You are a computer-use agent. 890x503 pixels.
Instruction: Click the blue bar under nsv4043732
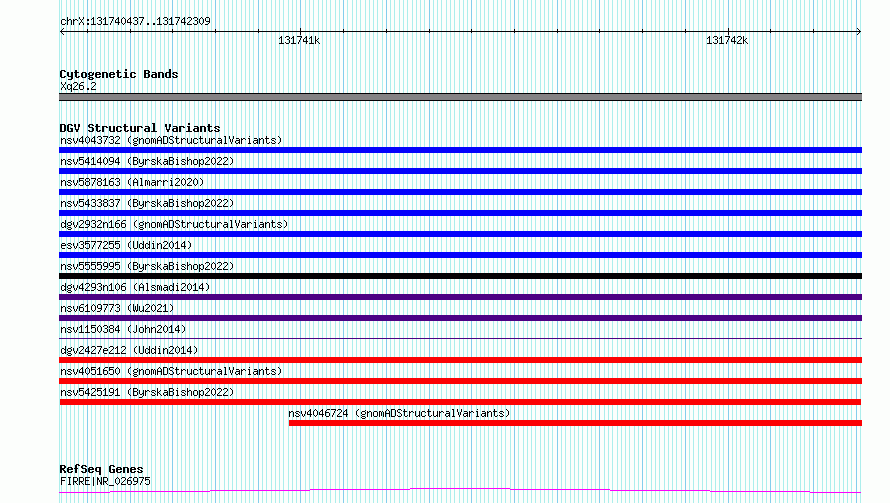(x=460, y=150)
